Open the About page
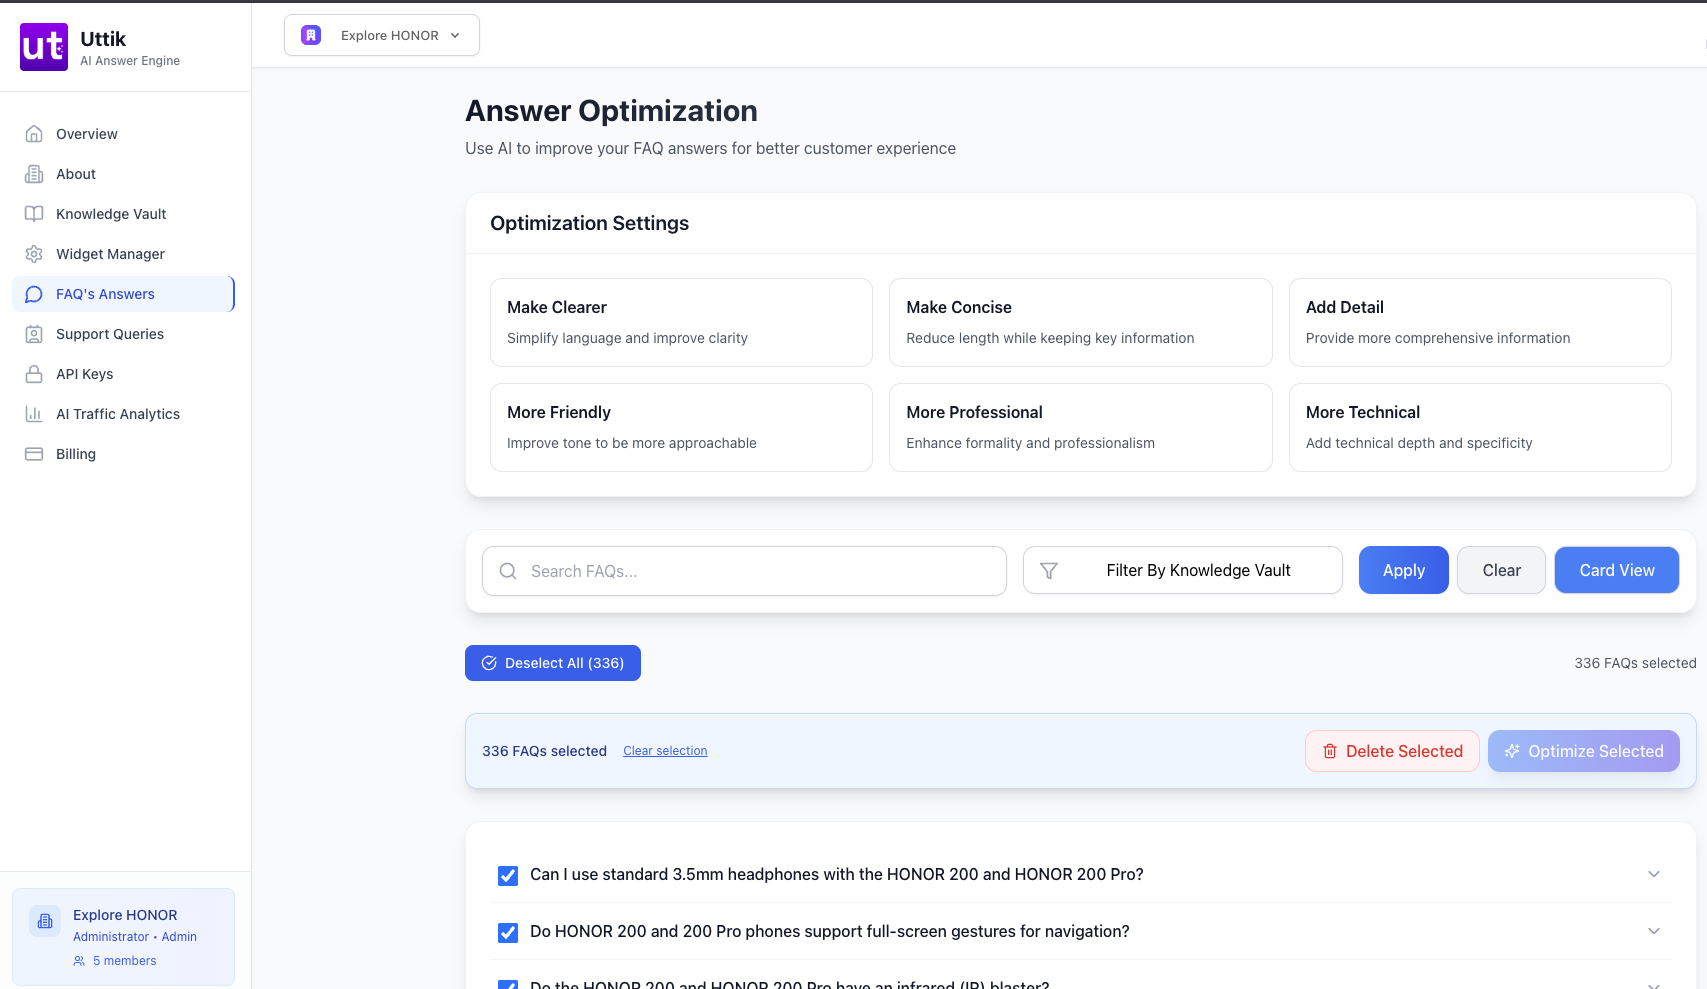 tap(75, 174)
